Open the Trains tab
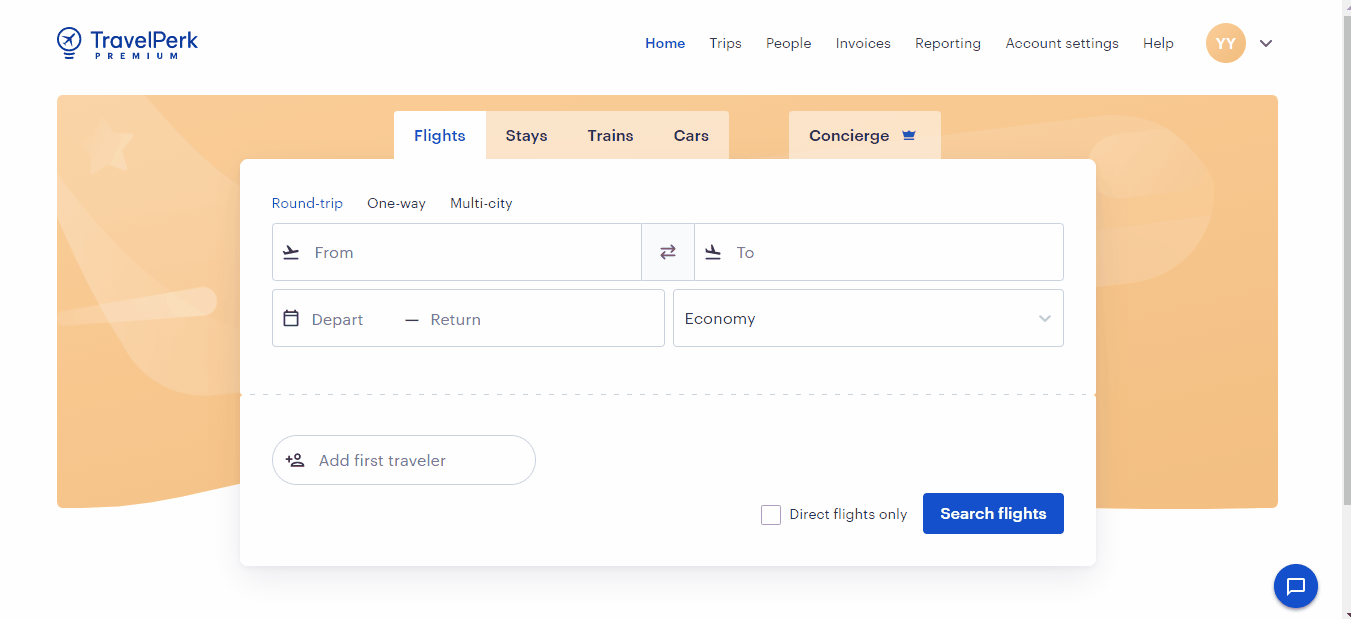The image size is (1351, 619). 610,135
